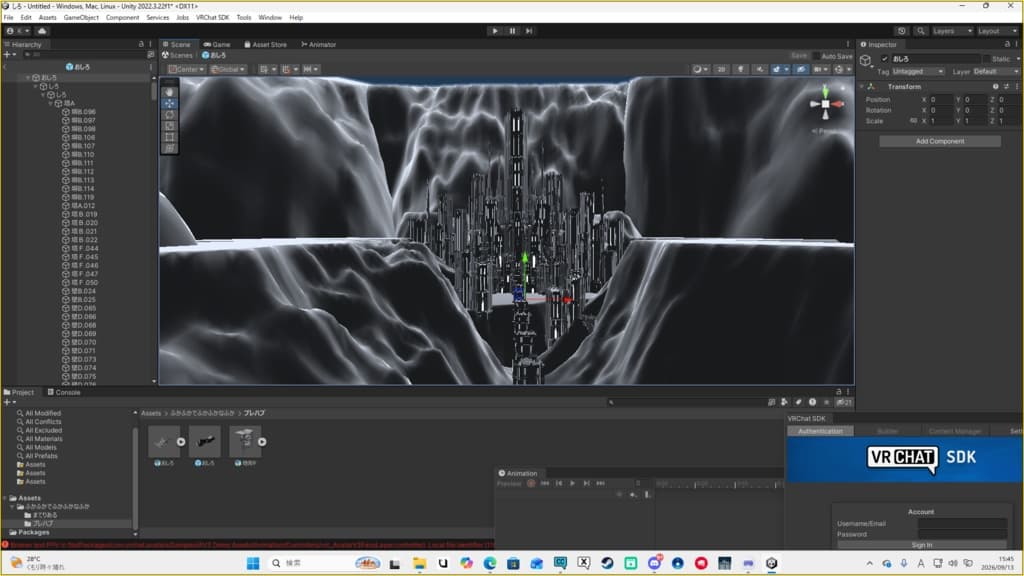The height and width of the screenshot is (576, 1024).
Task: Click the Authentication tab in VRChat SDK
Action: tap(820, 431)
